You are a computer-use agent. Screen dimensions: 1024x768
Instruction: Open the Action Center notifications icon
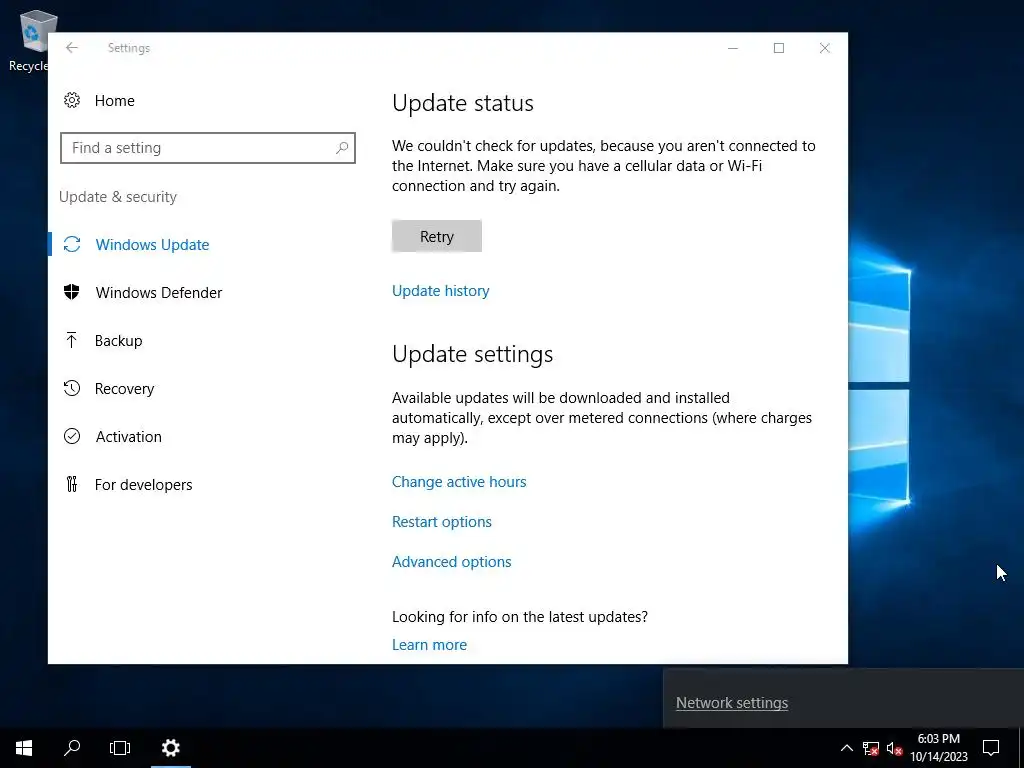[x=991, y=748]
